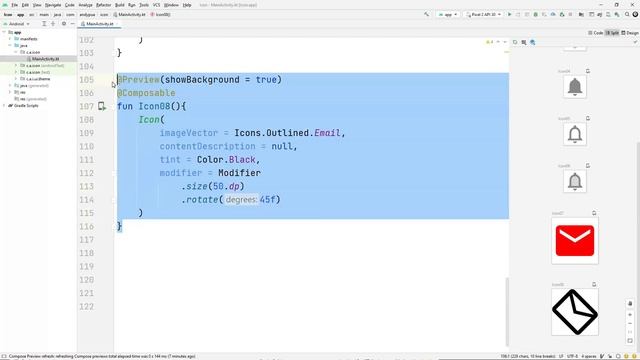Open the app run configuration dropdown

click(x=448, y=14)
